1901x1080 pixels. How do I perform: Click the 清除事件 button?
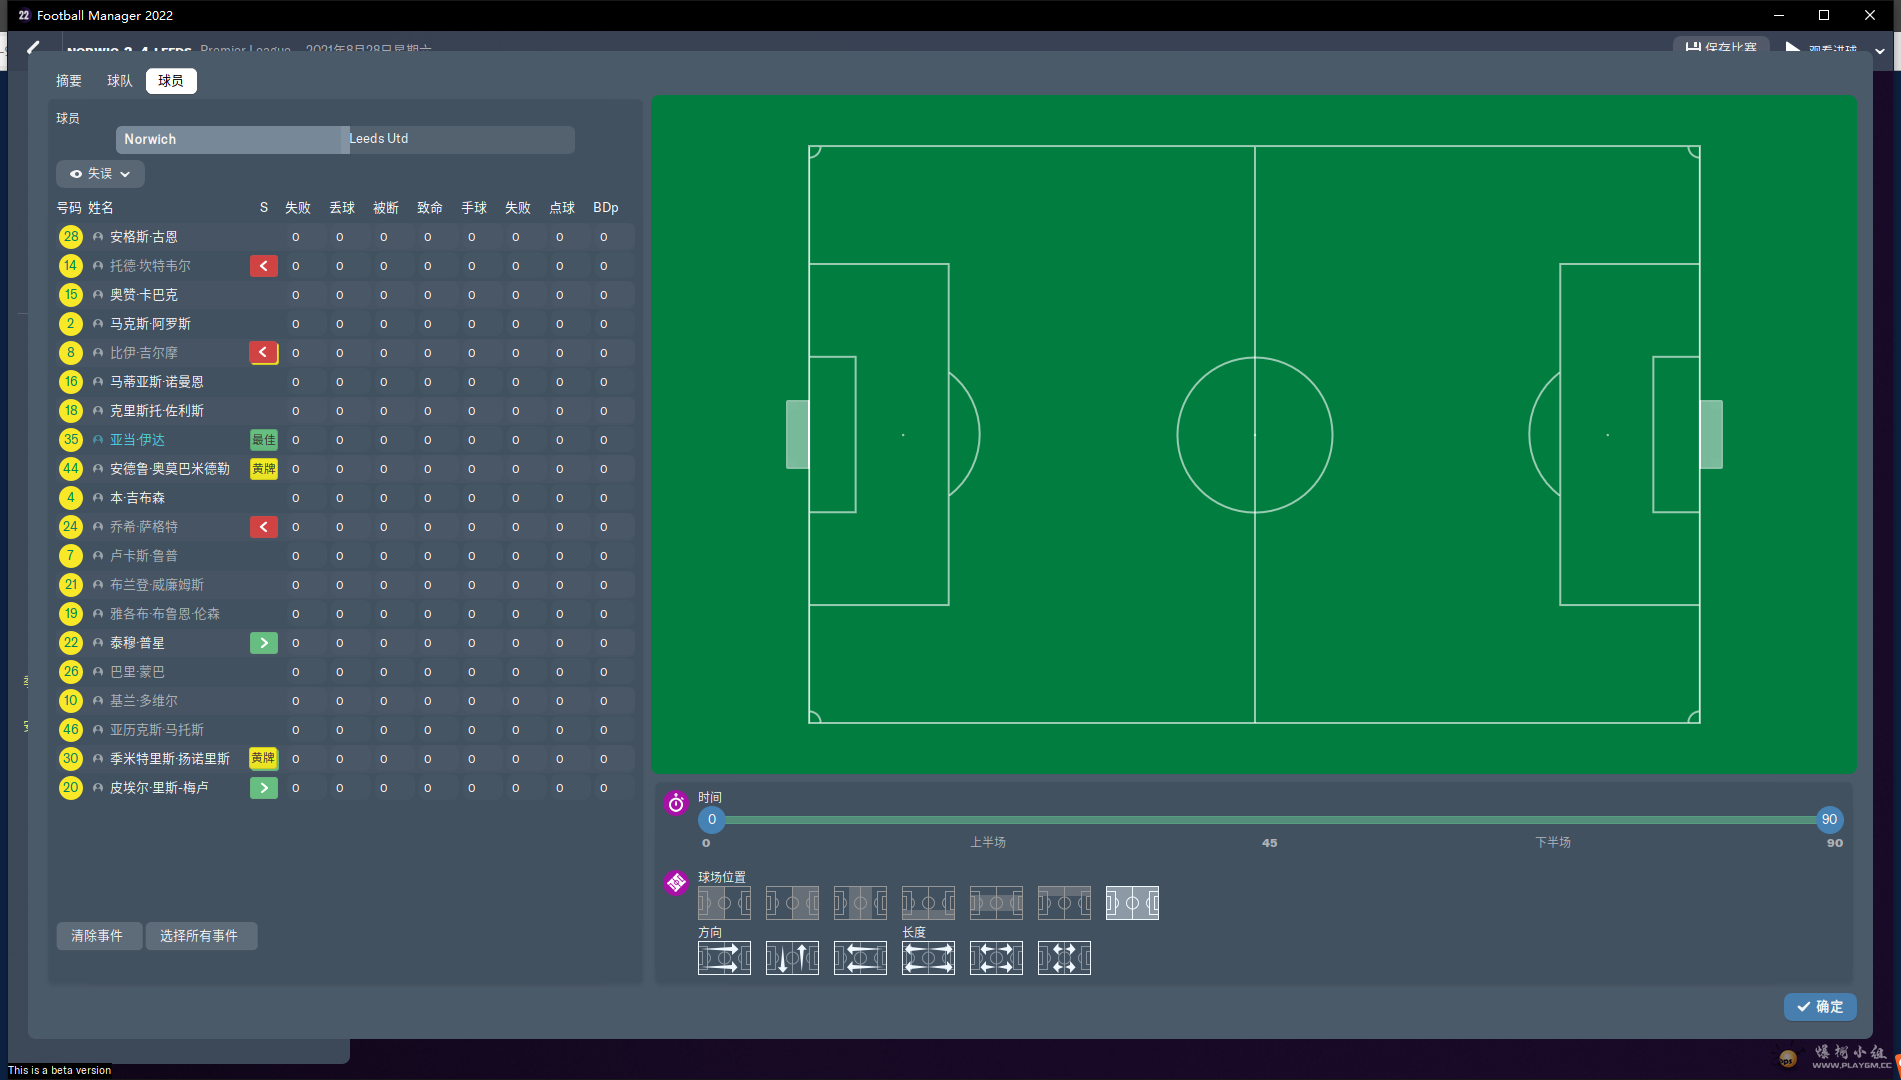[x=97, y=936]
